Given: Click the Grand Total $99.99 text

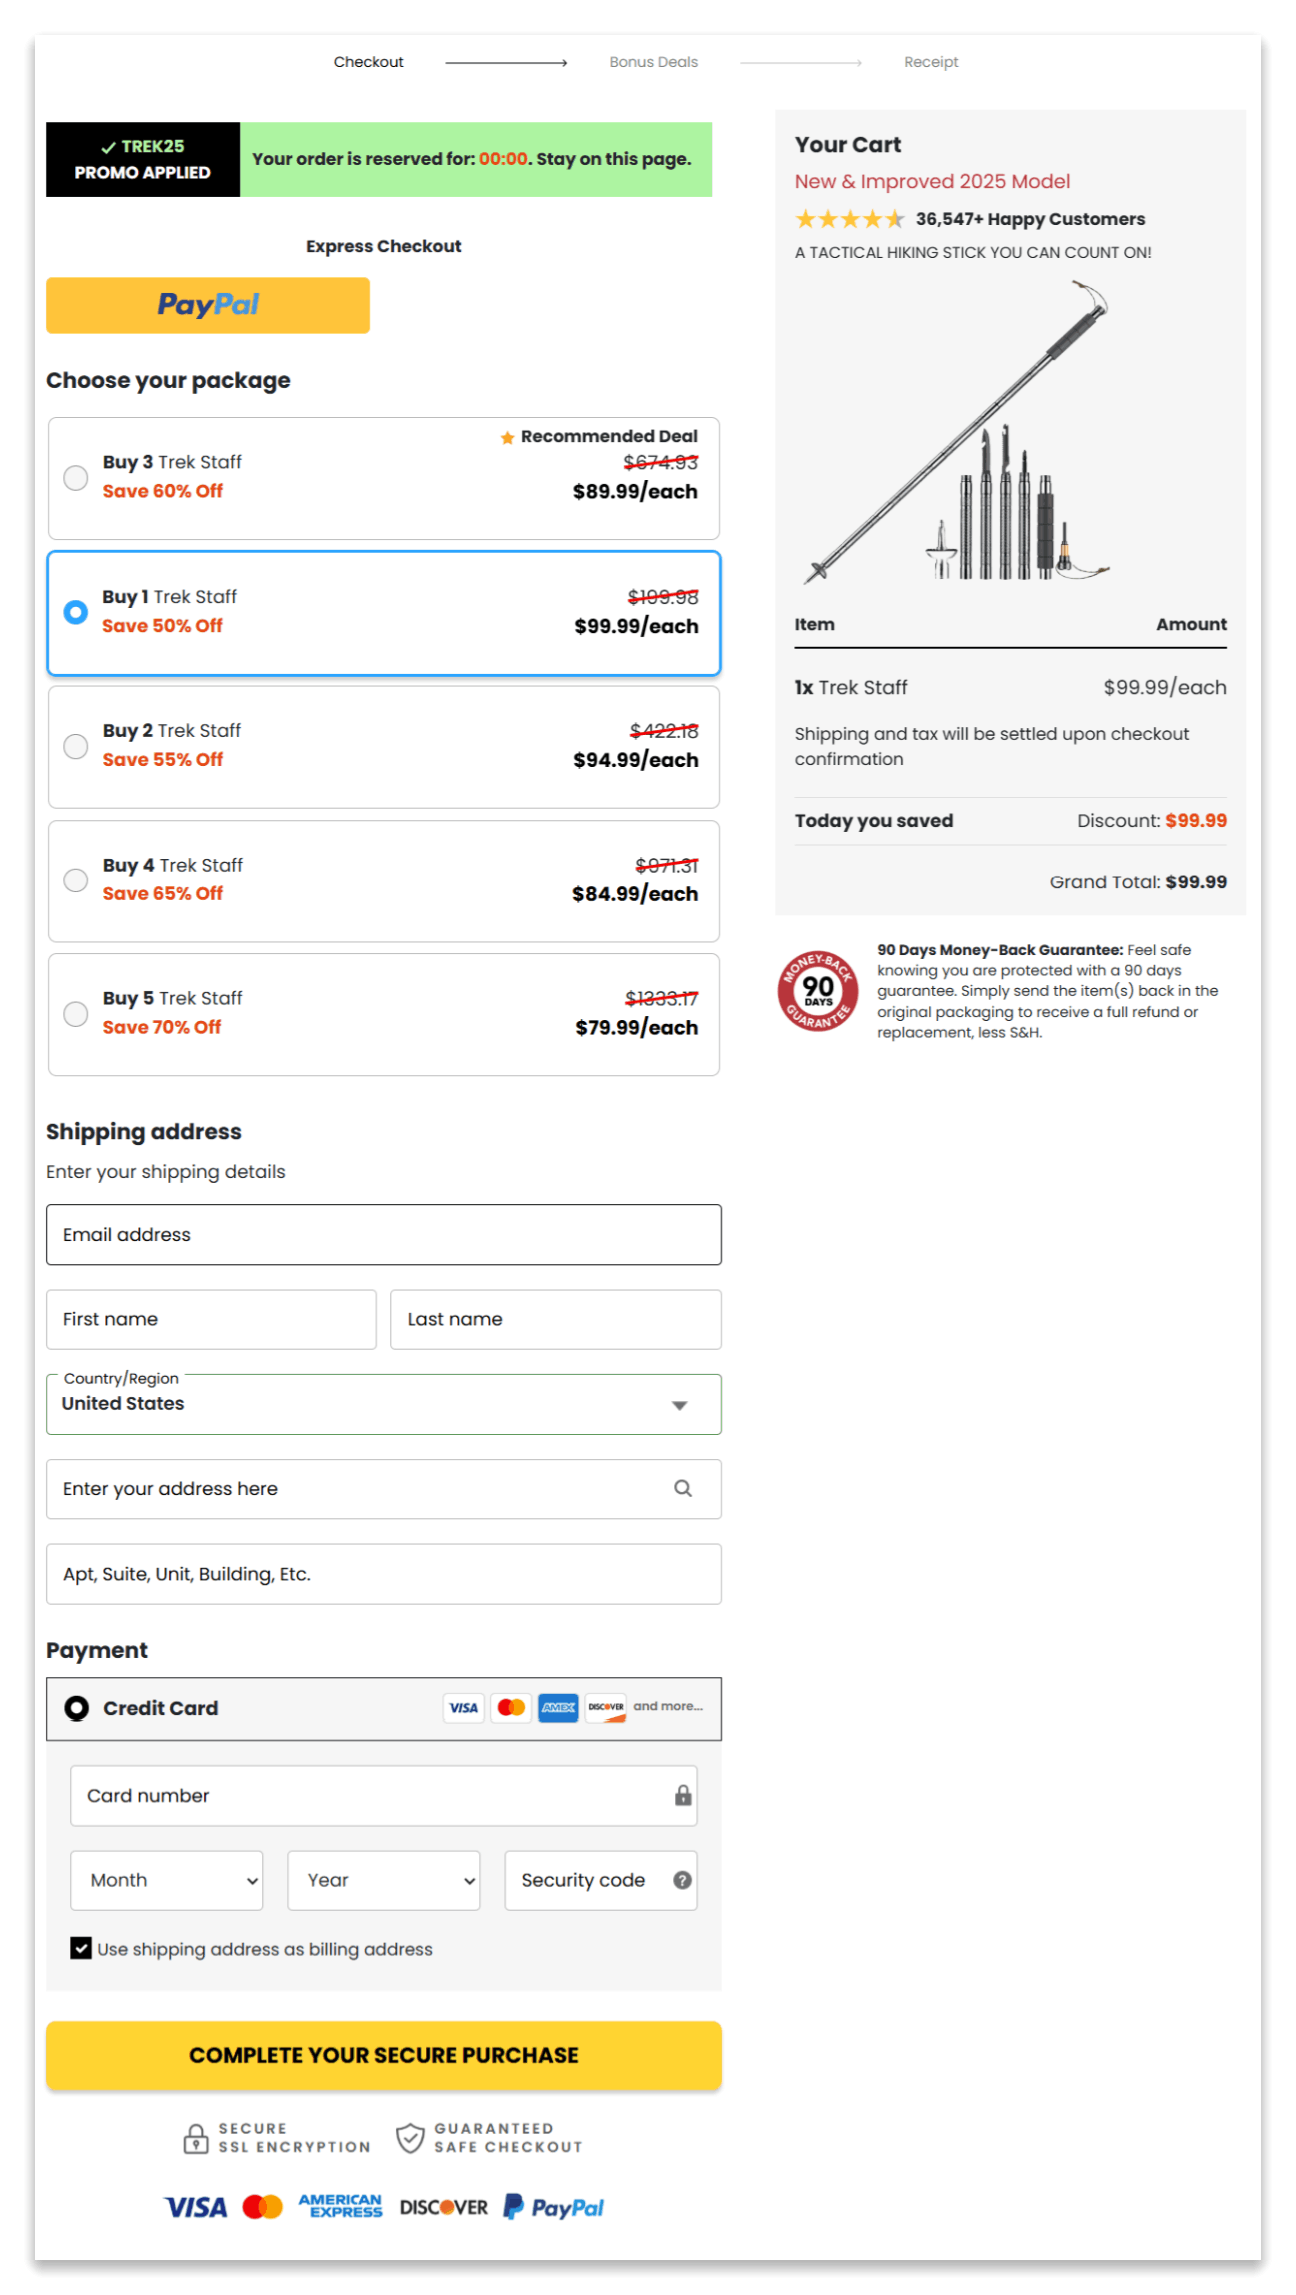Looking at the screenshot, I should (x=1138, y=882).
